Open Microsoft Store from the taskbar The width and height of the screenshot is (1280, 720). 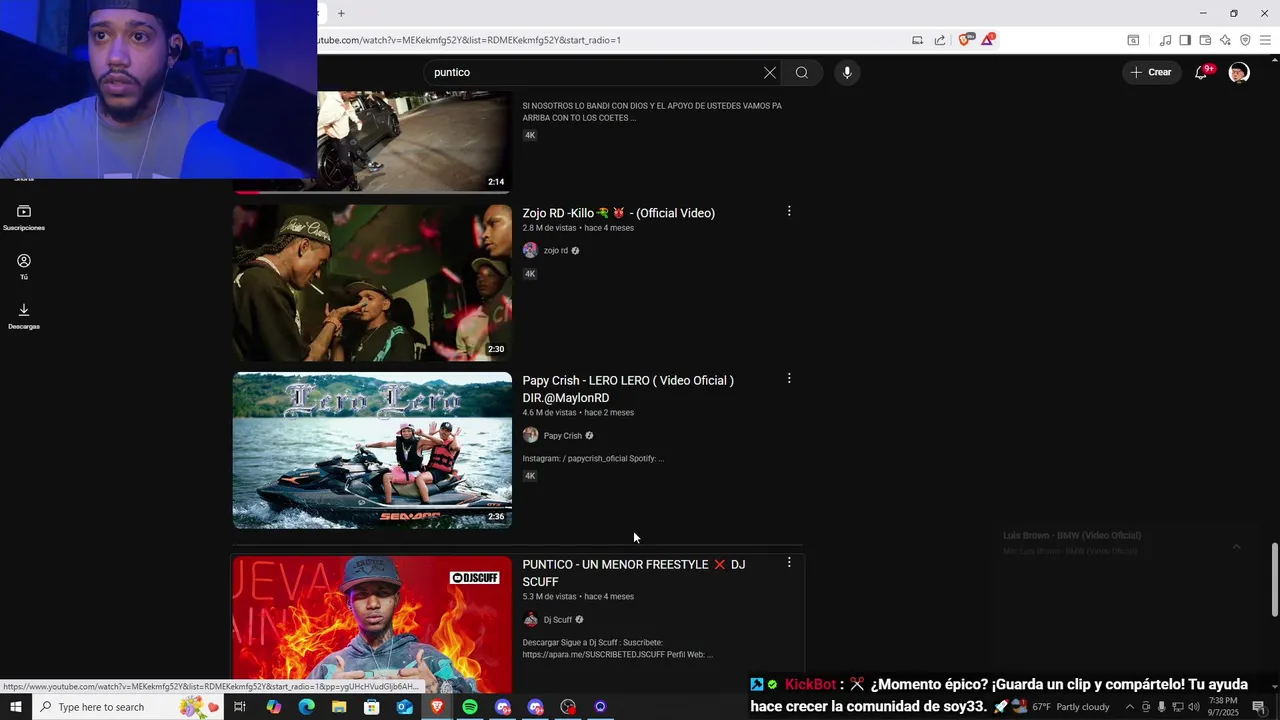point(372,707)
